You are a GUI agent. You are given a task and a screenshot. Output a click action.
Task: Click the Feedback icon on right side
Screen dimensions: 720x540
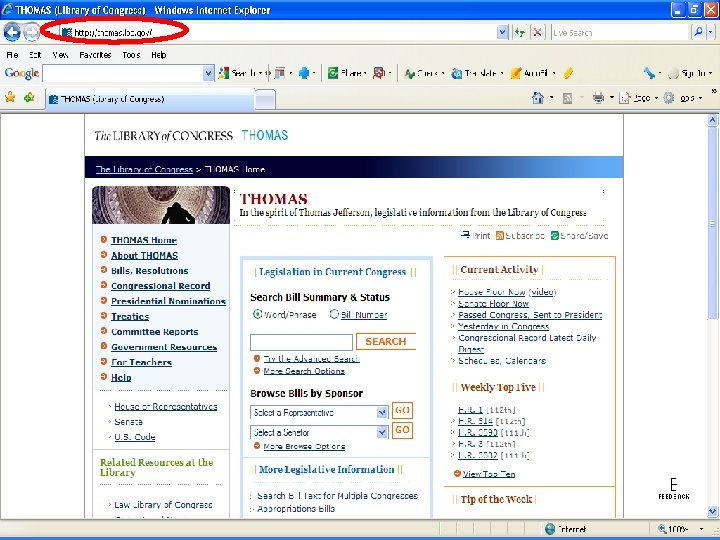point(674,489)
